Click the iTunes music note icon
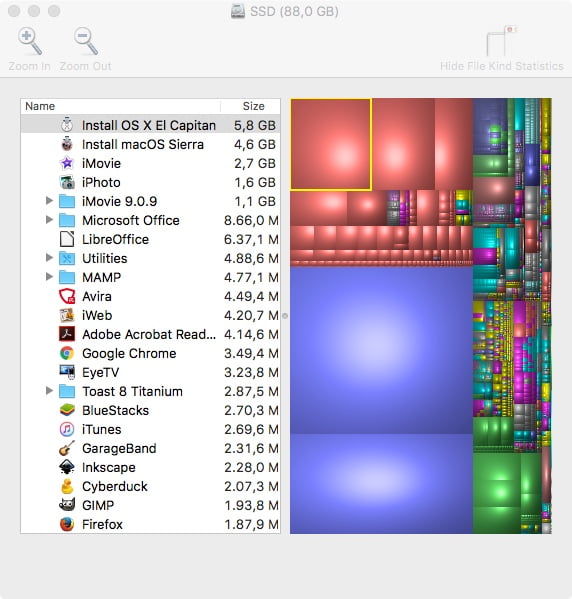 pos(67,429)
